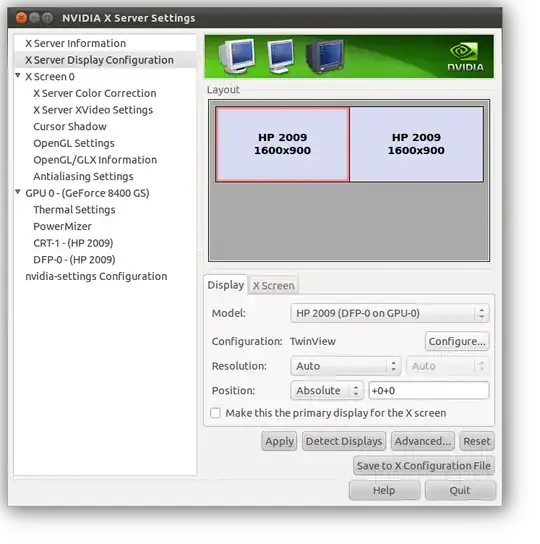Image resolution: width=540 pixels, height=544 pixels.
Task: Click the Configure... button
Action: tap(457, 341)
